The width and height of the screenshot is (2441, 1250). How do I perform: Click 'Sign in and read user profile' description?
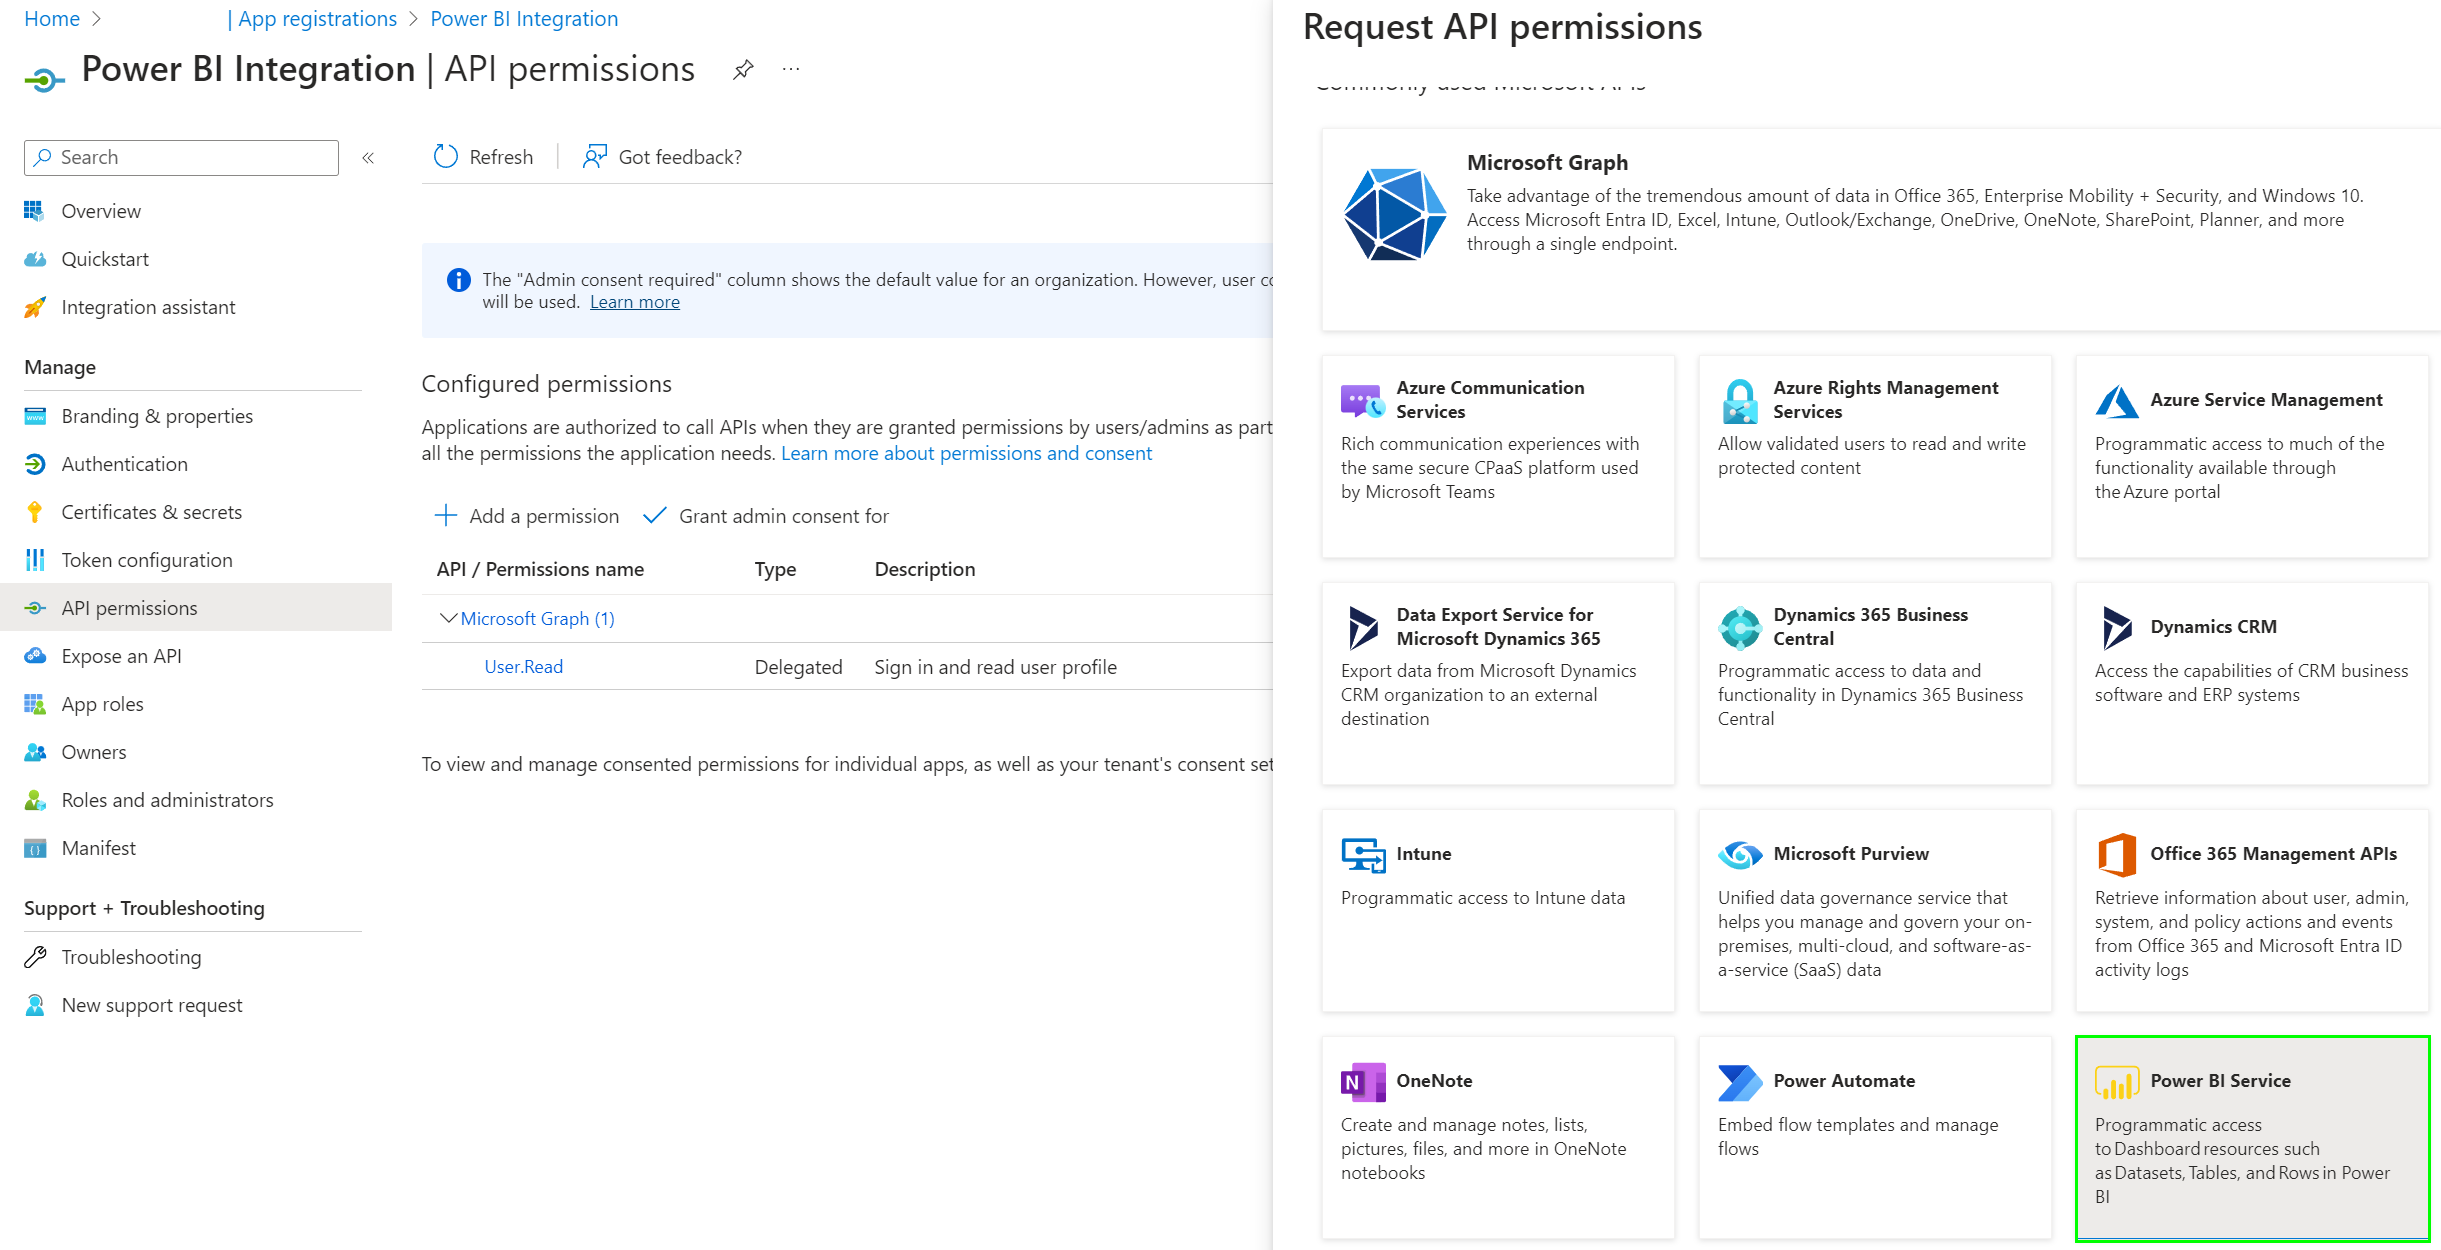coord(996,667)
